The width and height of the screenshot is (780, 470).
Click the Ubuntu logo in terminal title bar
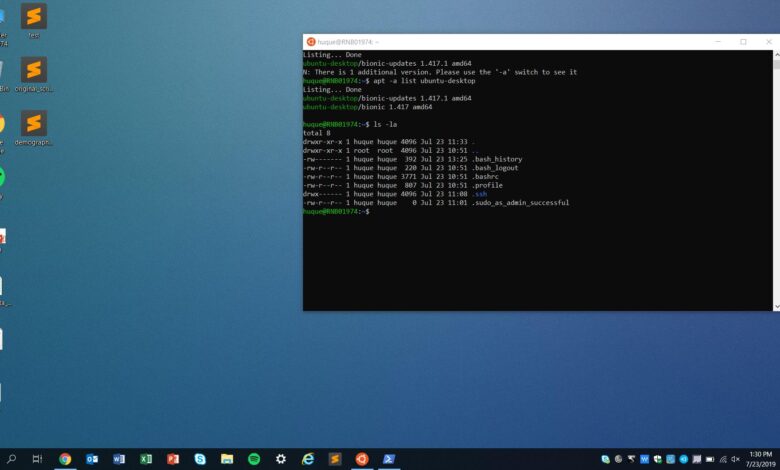[311, 42]
